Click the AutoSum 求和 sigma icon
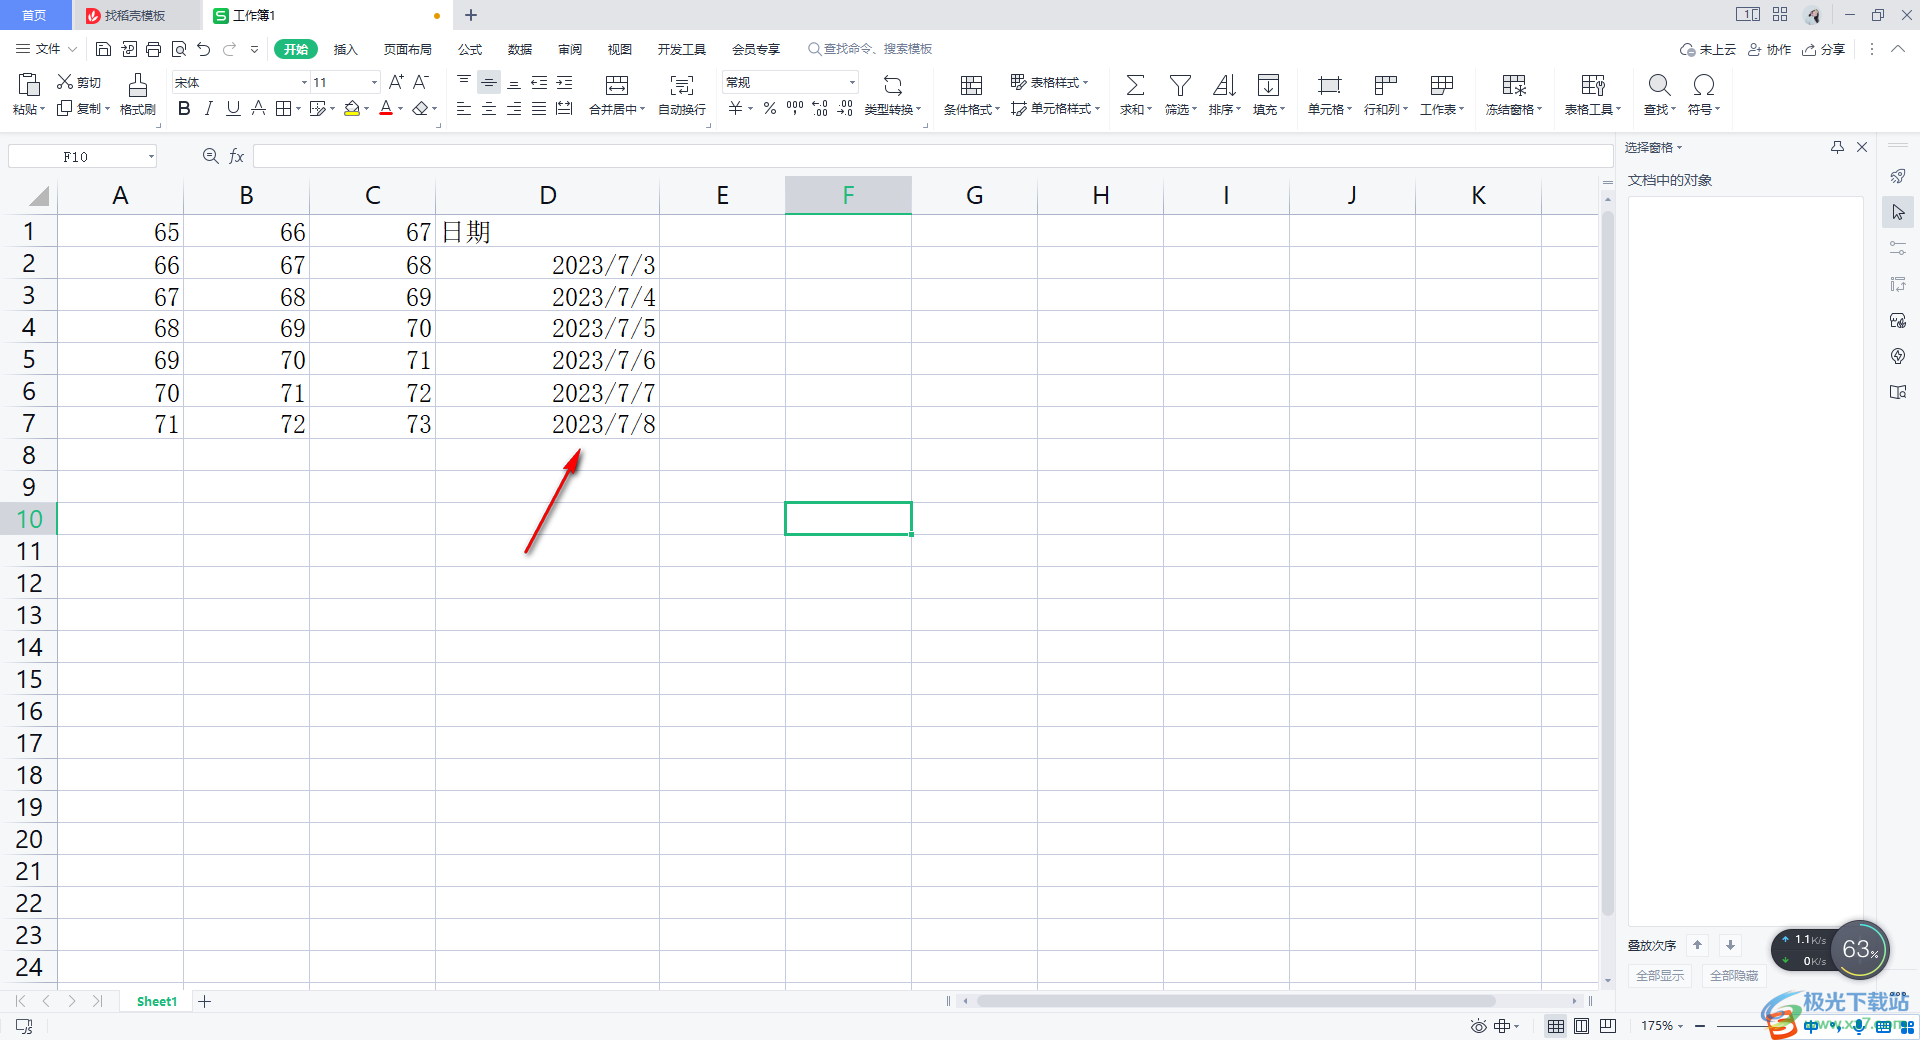1920x1040 pixels. 1135,85
